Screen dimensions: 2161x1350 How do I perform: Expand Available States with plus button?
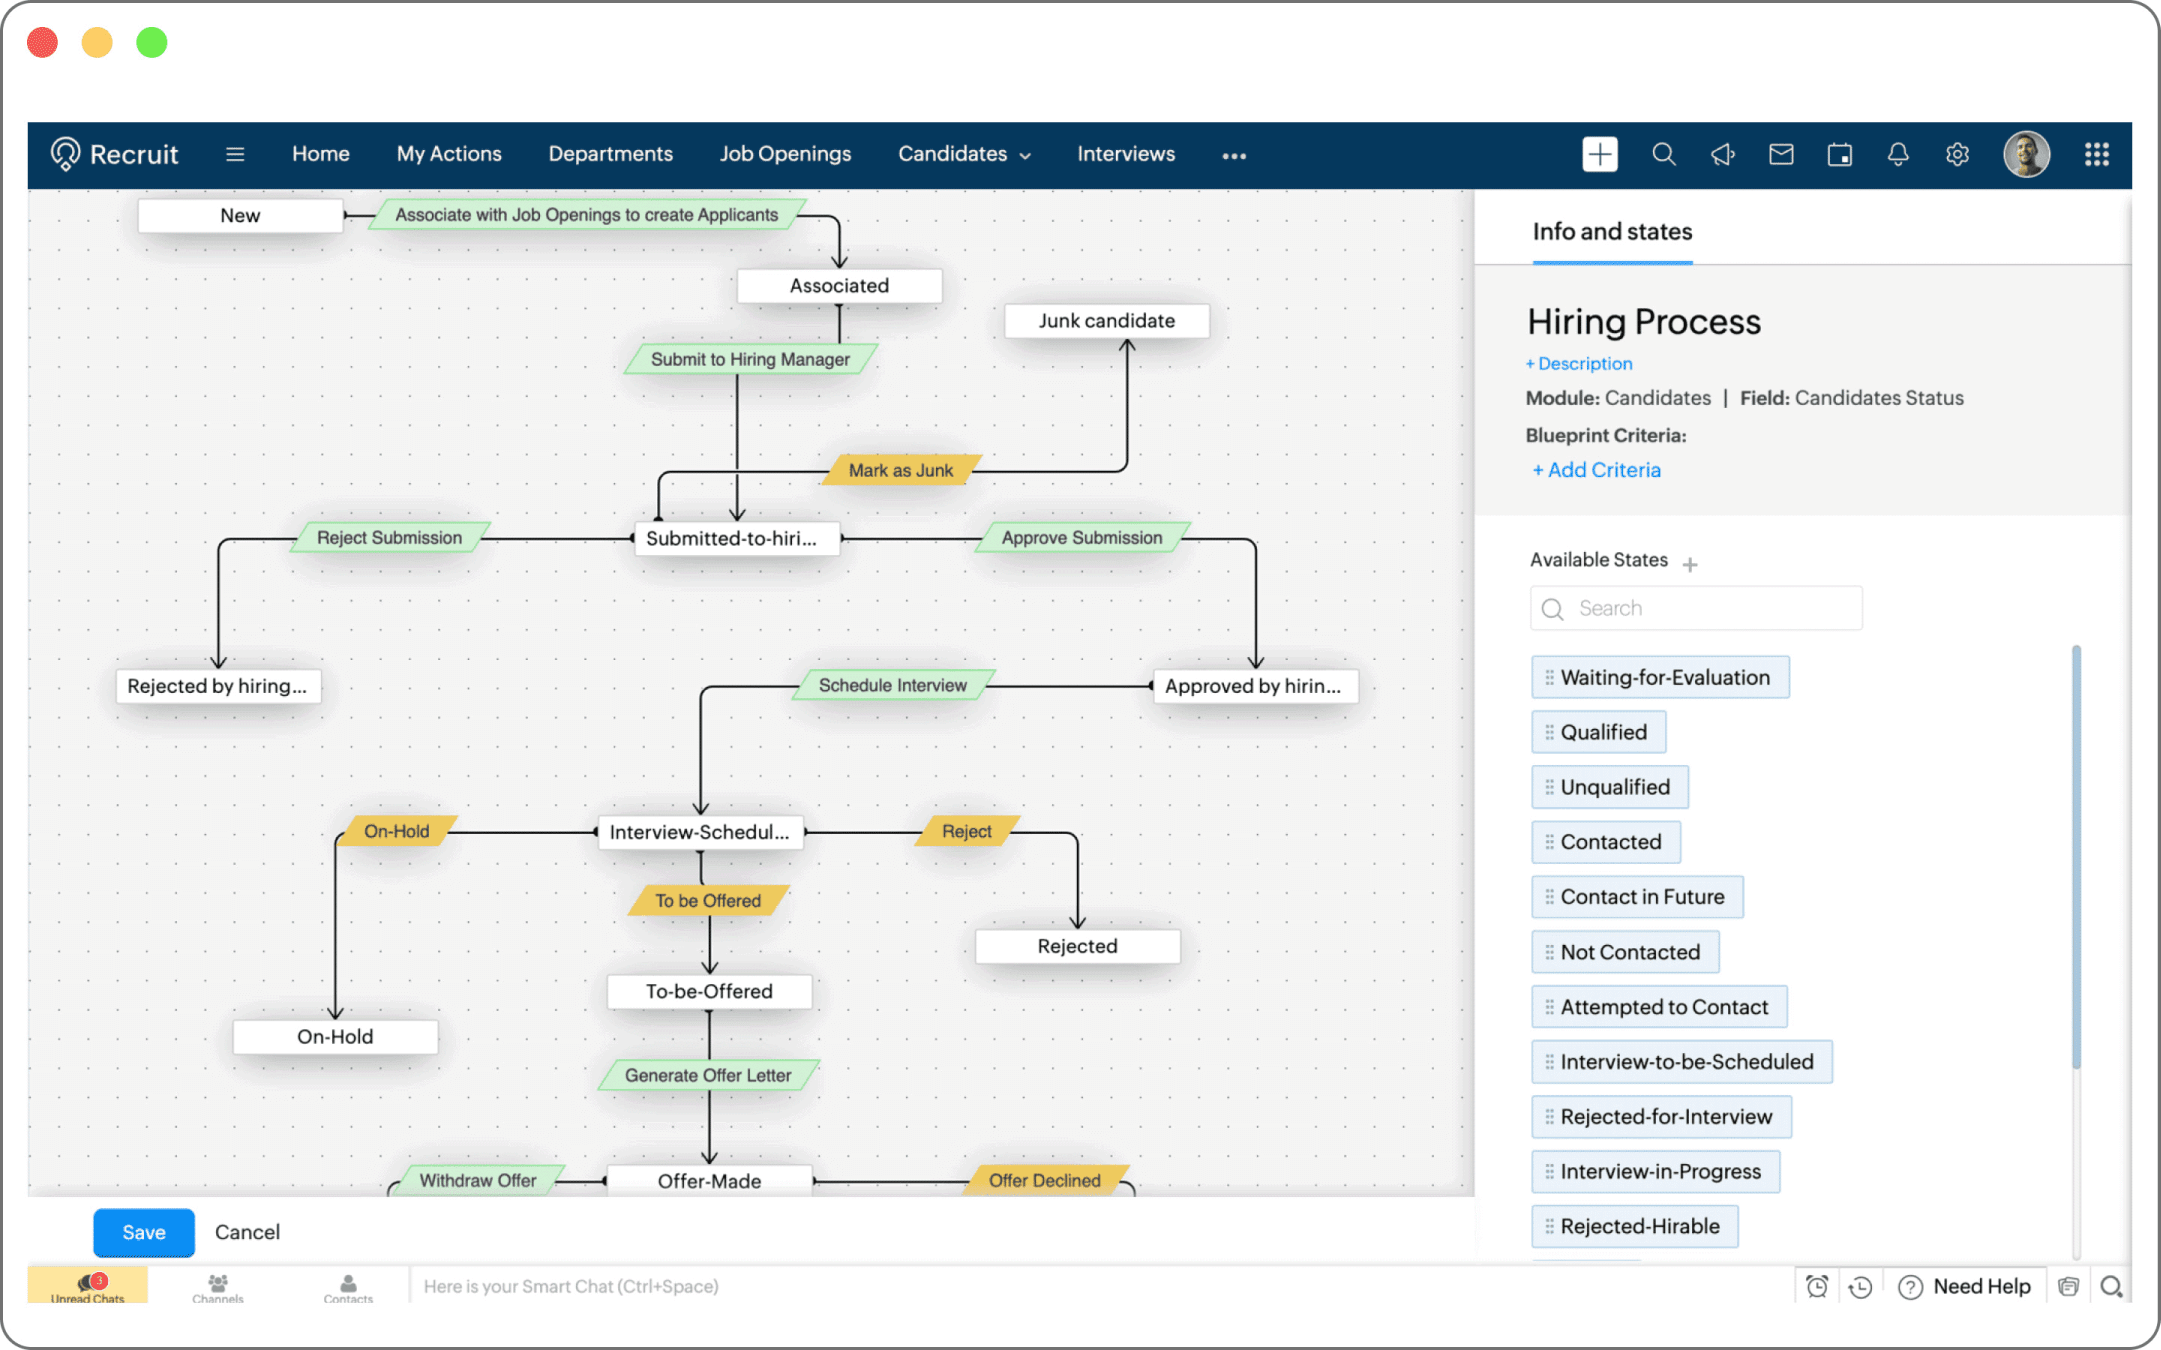(1691, 563)
